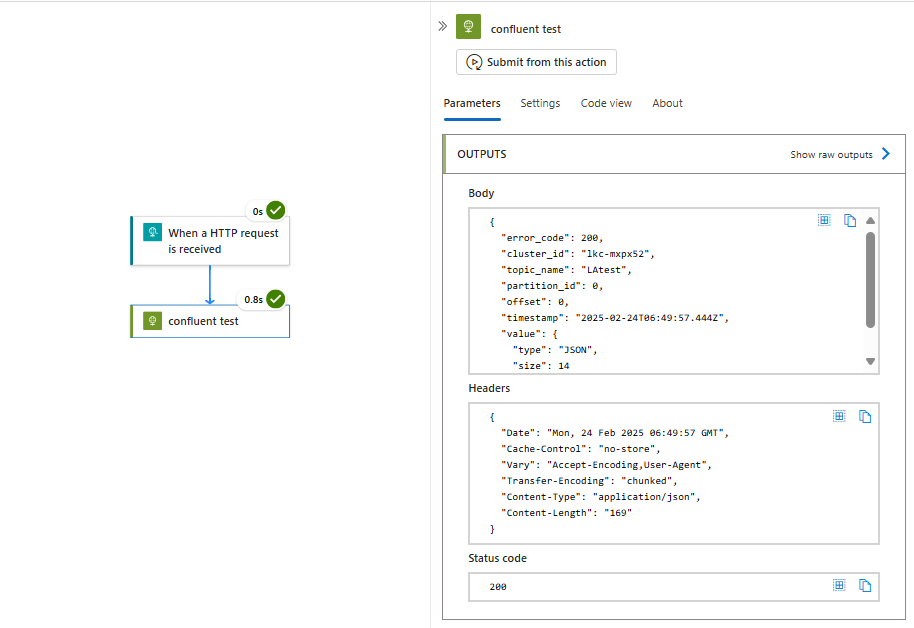
Task: Open the raw outputs chevron arrow
Action: click(x=885, y=153)
